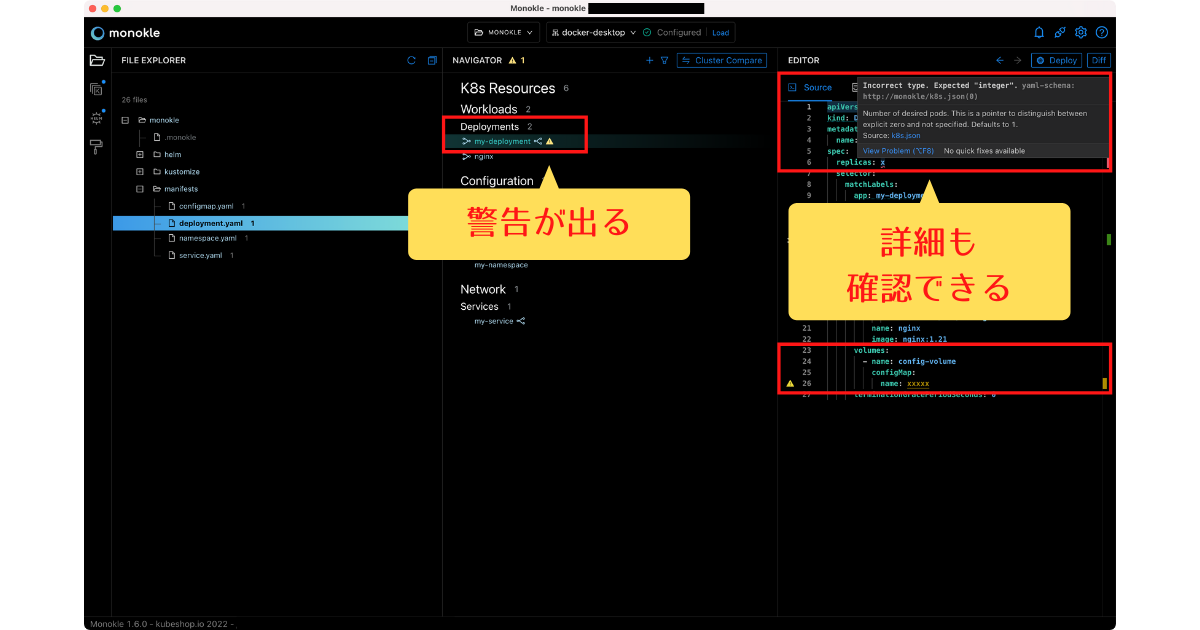This screenshot has height=630, width=1200.
Task: Click the incoming refs icon before nginx
Action: coord(466,157)
